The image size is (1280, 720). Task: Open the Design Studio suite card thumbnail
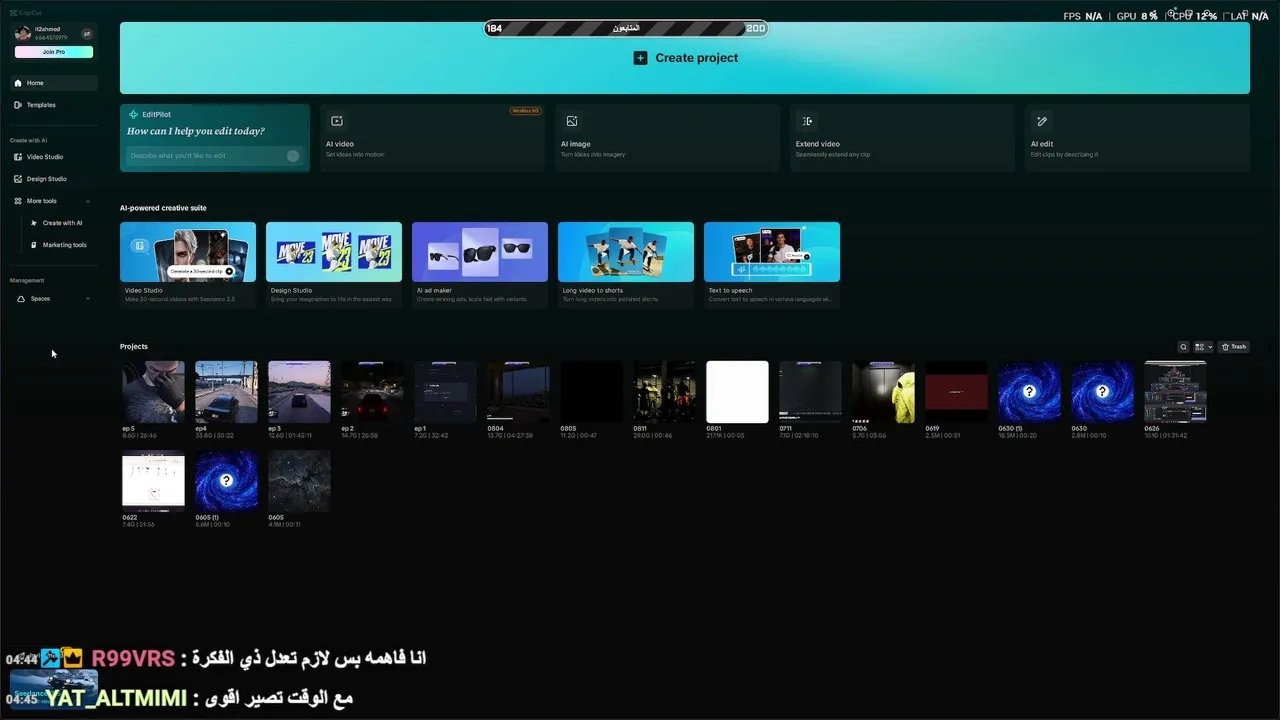(x=334, y=252)
